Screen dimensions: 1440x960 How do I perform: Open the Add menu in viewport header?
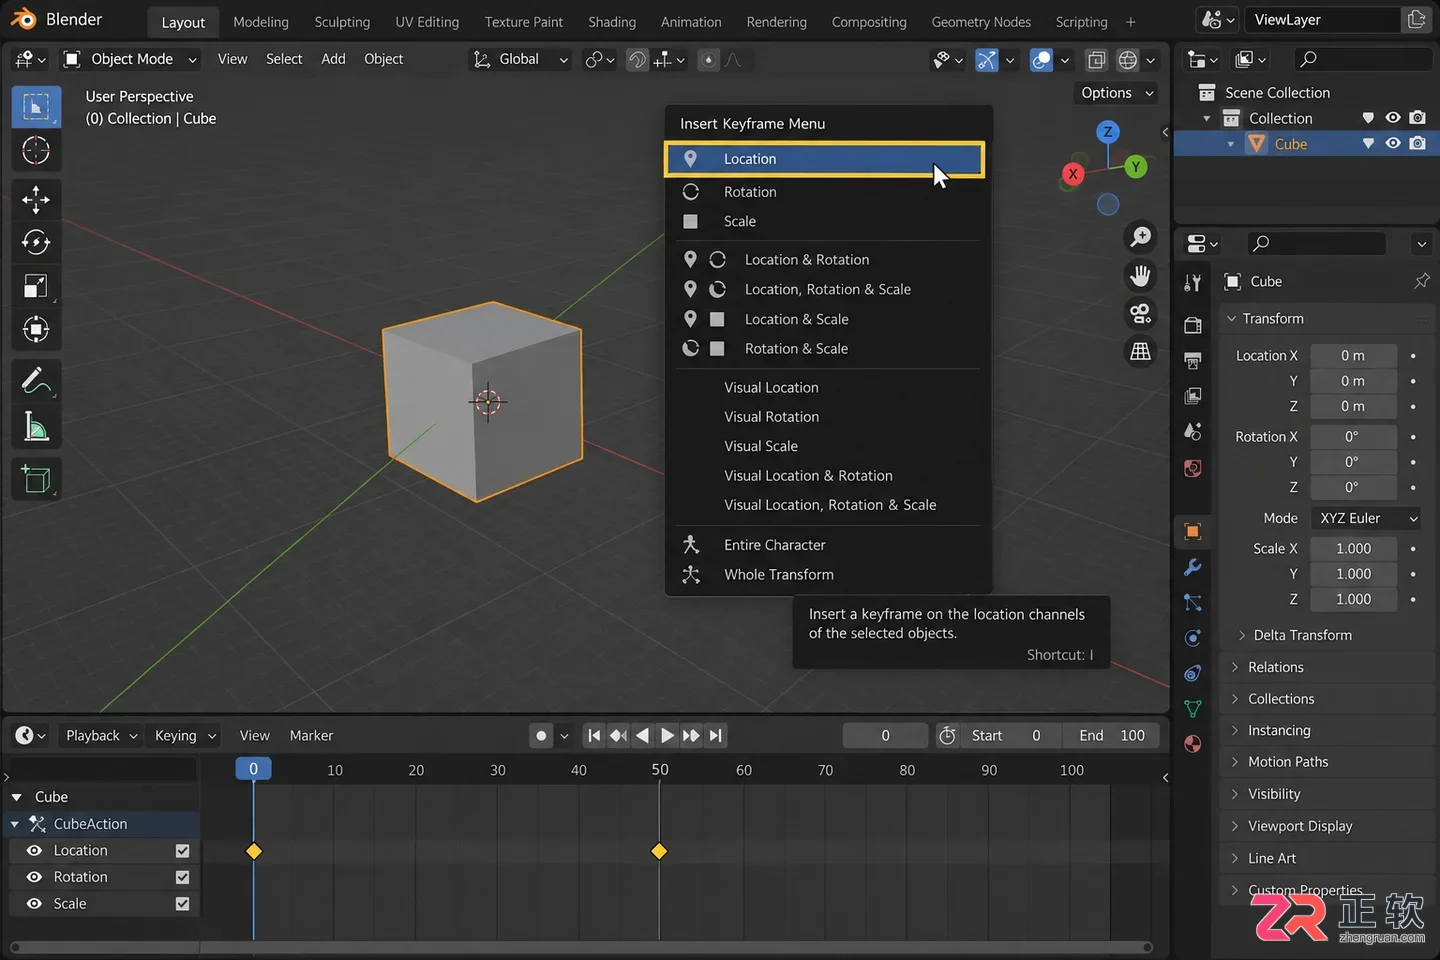[x=333, y=59]
